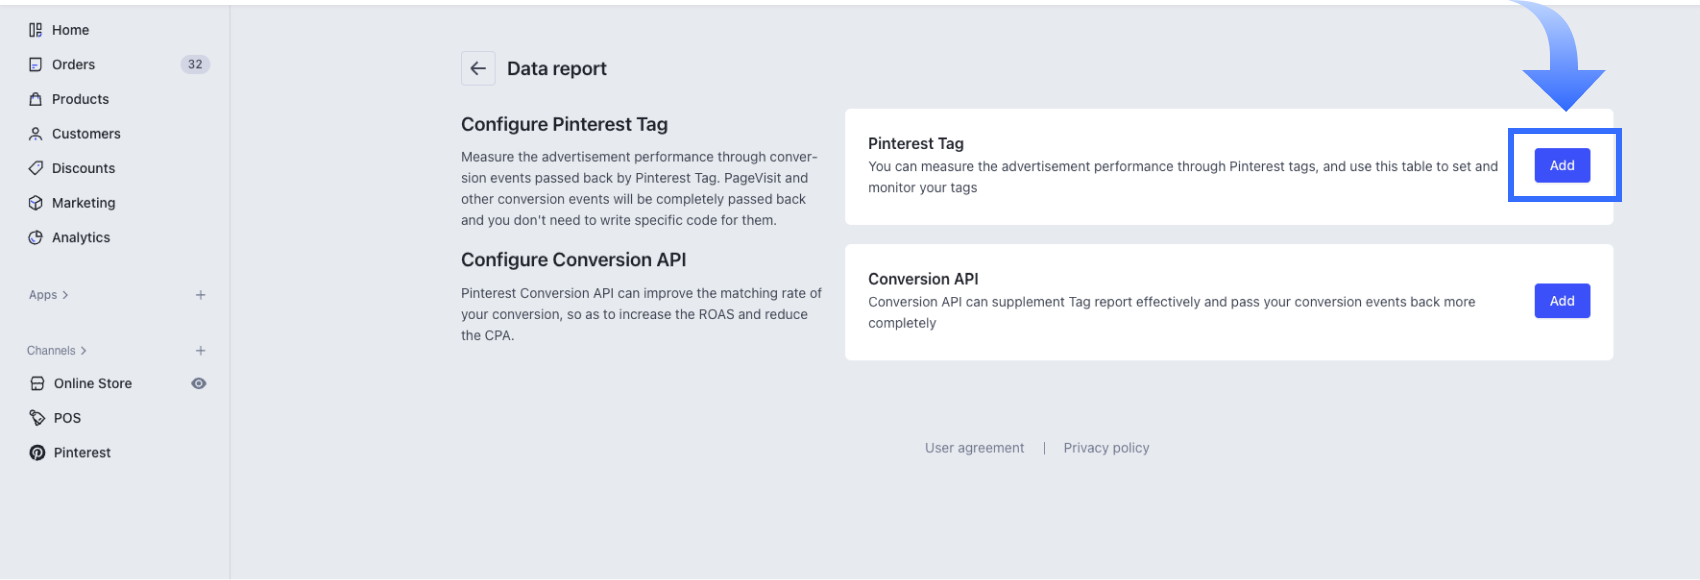Click the plus button beside Apps

[x=201, y=295]
